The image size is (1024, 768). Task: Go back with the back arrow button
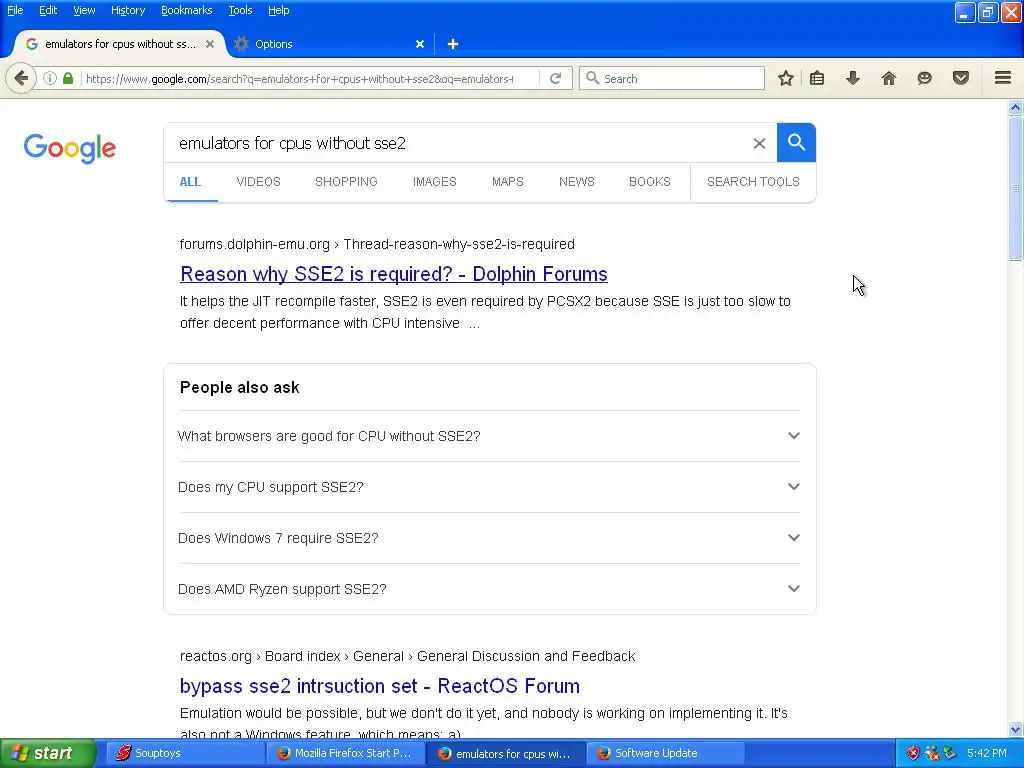tap(21, 78)
